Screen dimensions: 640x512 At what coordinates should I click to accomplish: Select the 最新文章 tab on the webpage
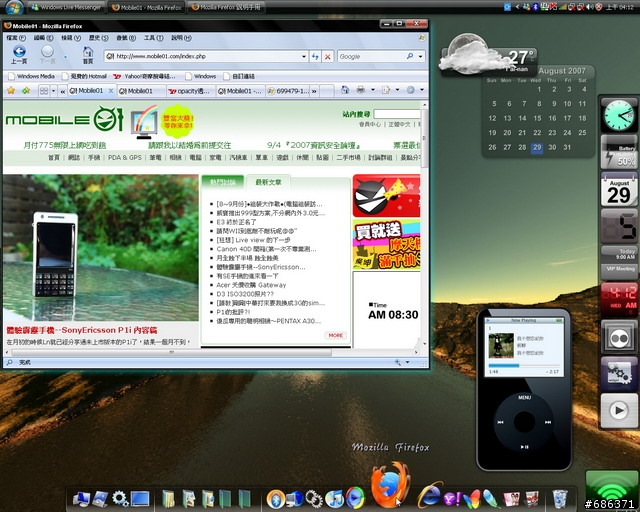click(268, 182)
